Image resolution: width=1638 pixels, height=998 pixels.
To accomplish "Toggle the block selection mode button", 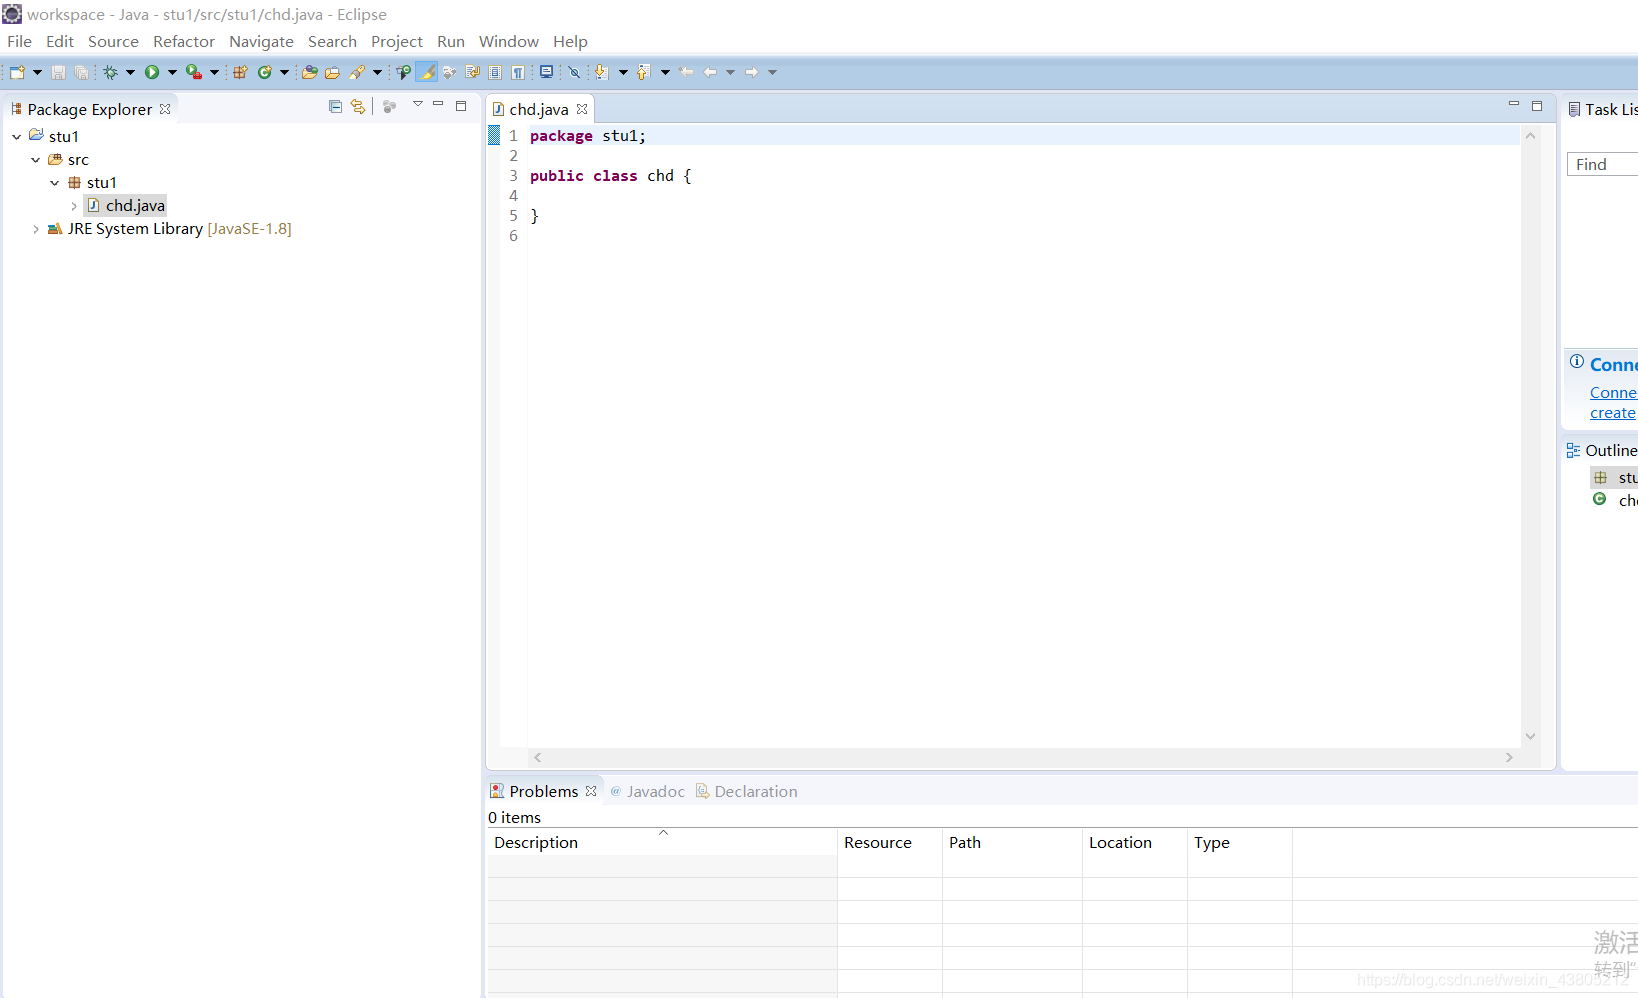I will pyautogui.click(x=495, y=72).
